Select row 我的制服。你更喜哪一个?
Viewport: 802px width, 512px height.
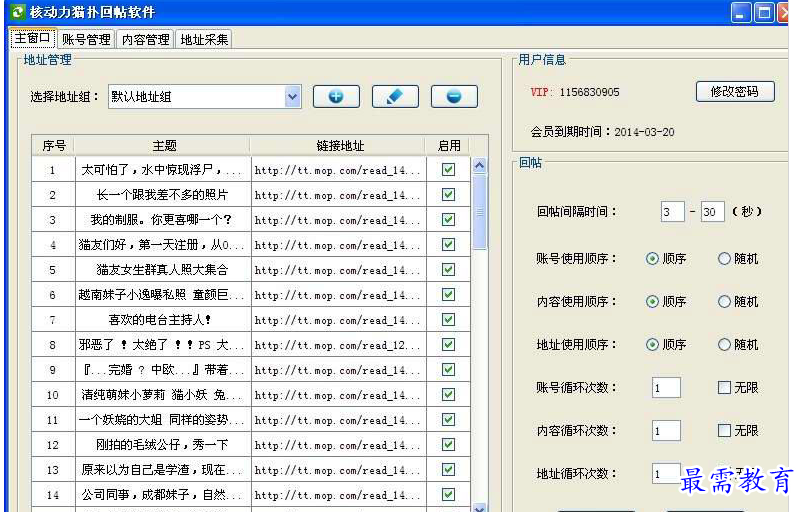tap(251, 220)
